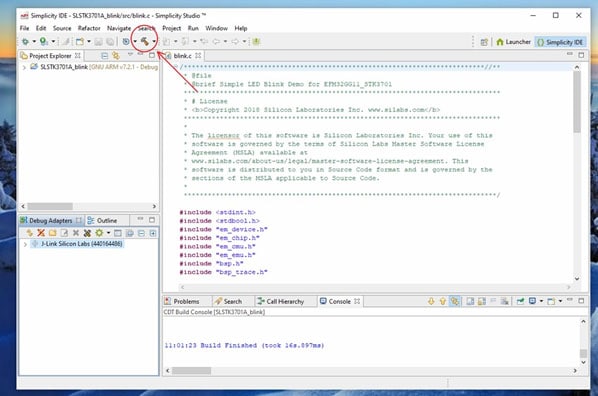
Task: Click the Previous Error up arrow in Console
Action: click(x=442, y=301)
